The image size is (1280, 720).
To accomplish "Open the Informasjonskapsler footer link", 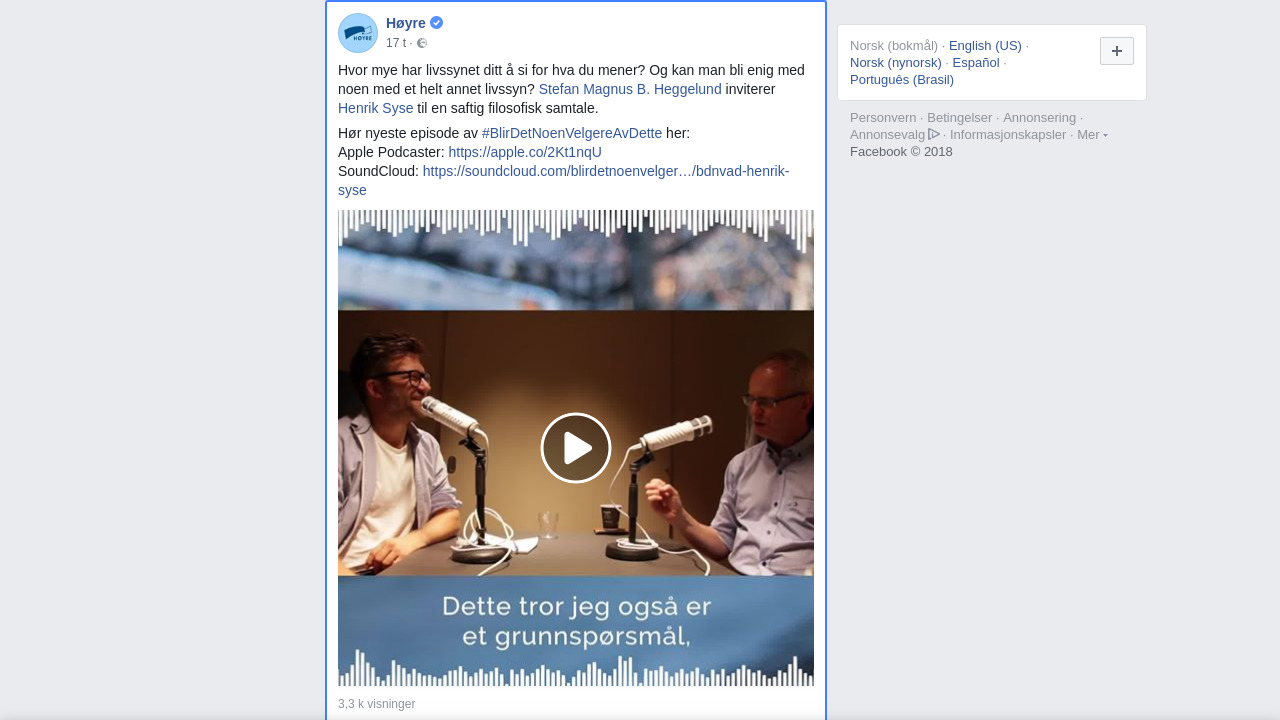I will (x=1008, y=135).
